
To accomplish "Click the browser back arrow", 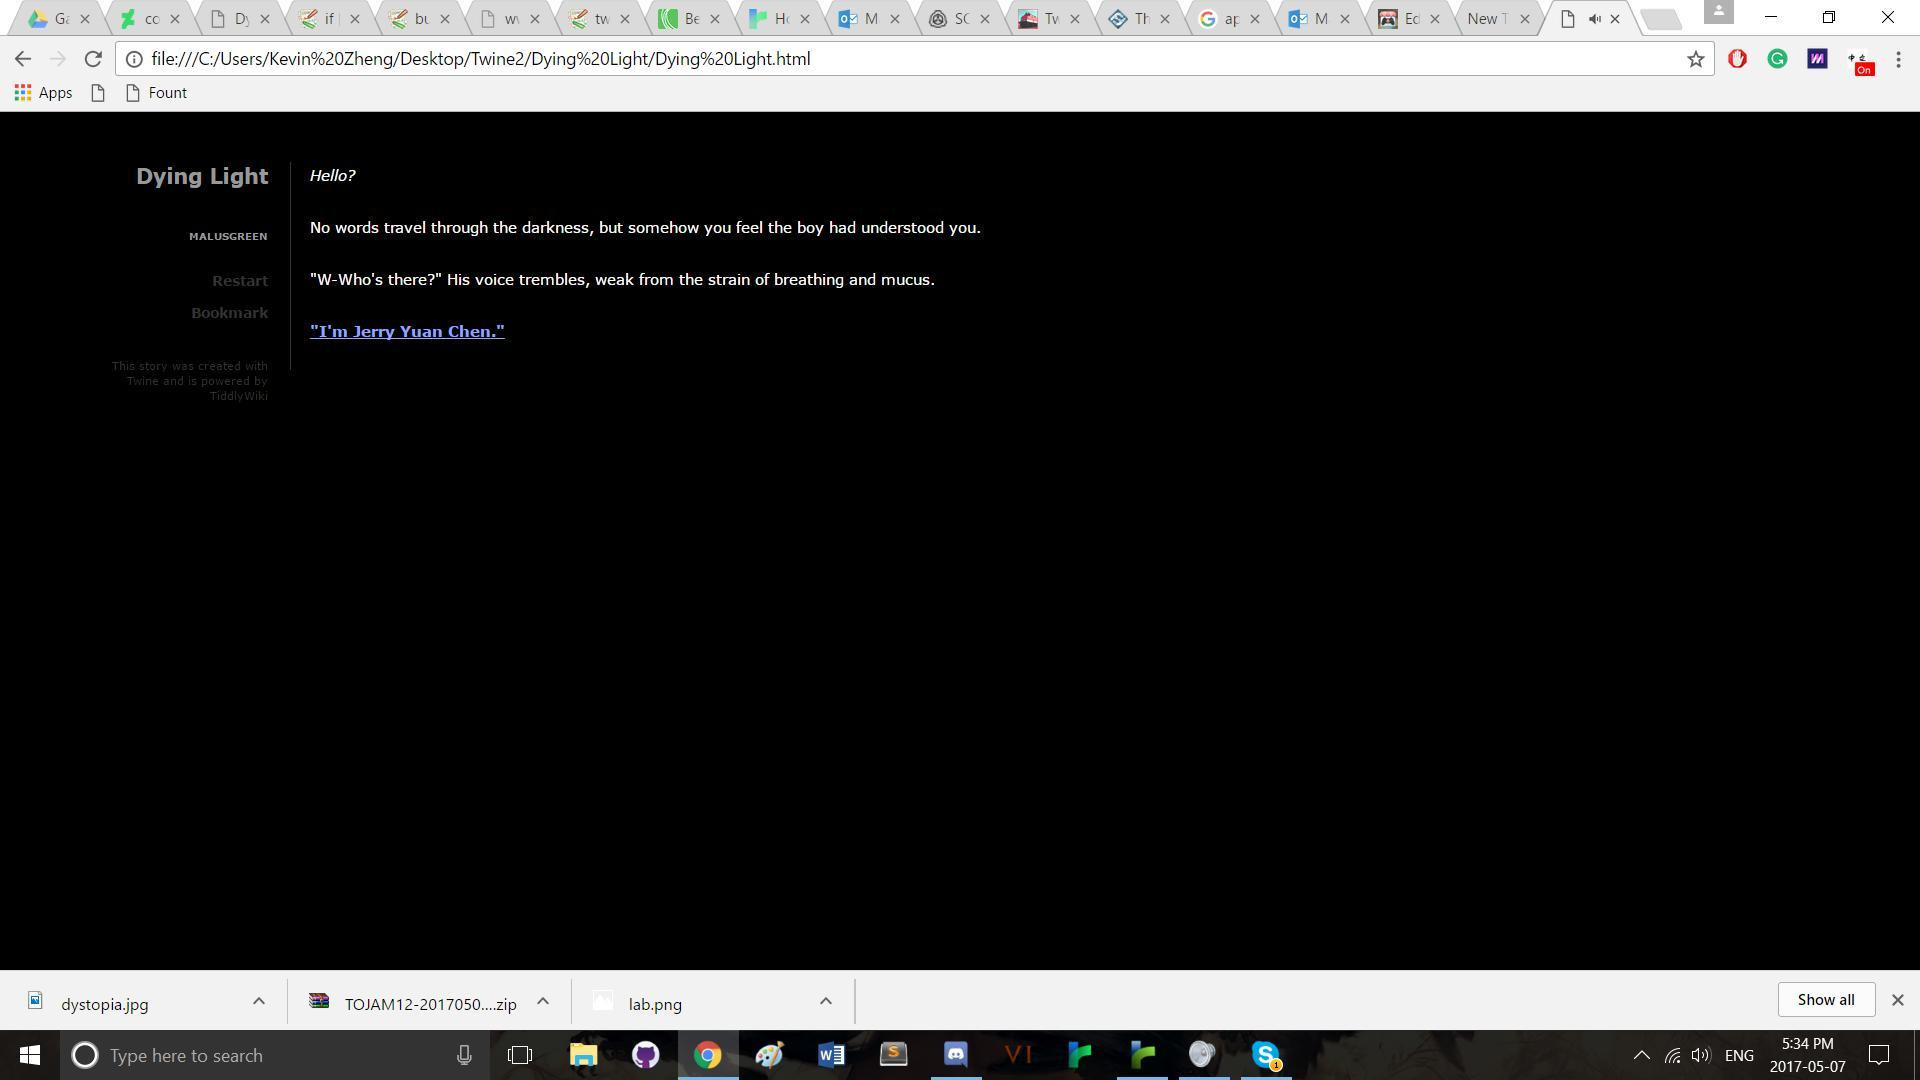I will tap(23, 59).
